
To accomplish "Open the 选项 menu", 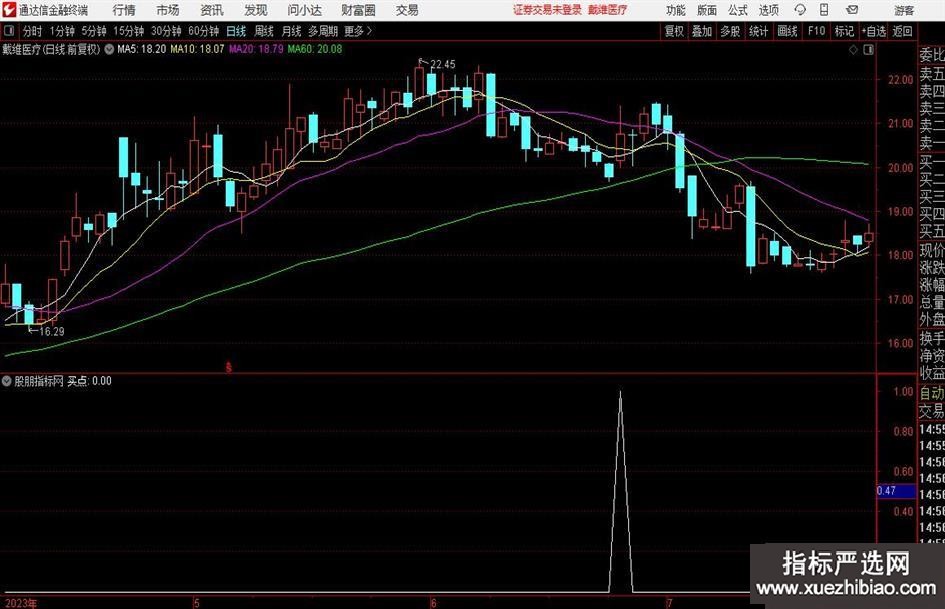I will tap(768, 10).
